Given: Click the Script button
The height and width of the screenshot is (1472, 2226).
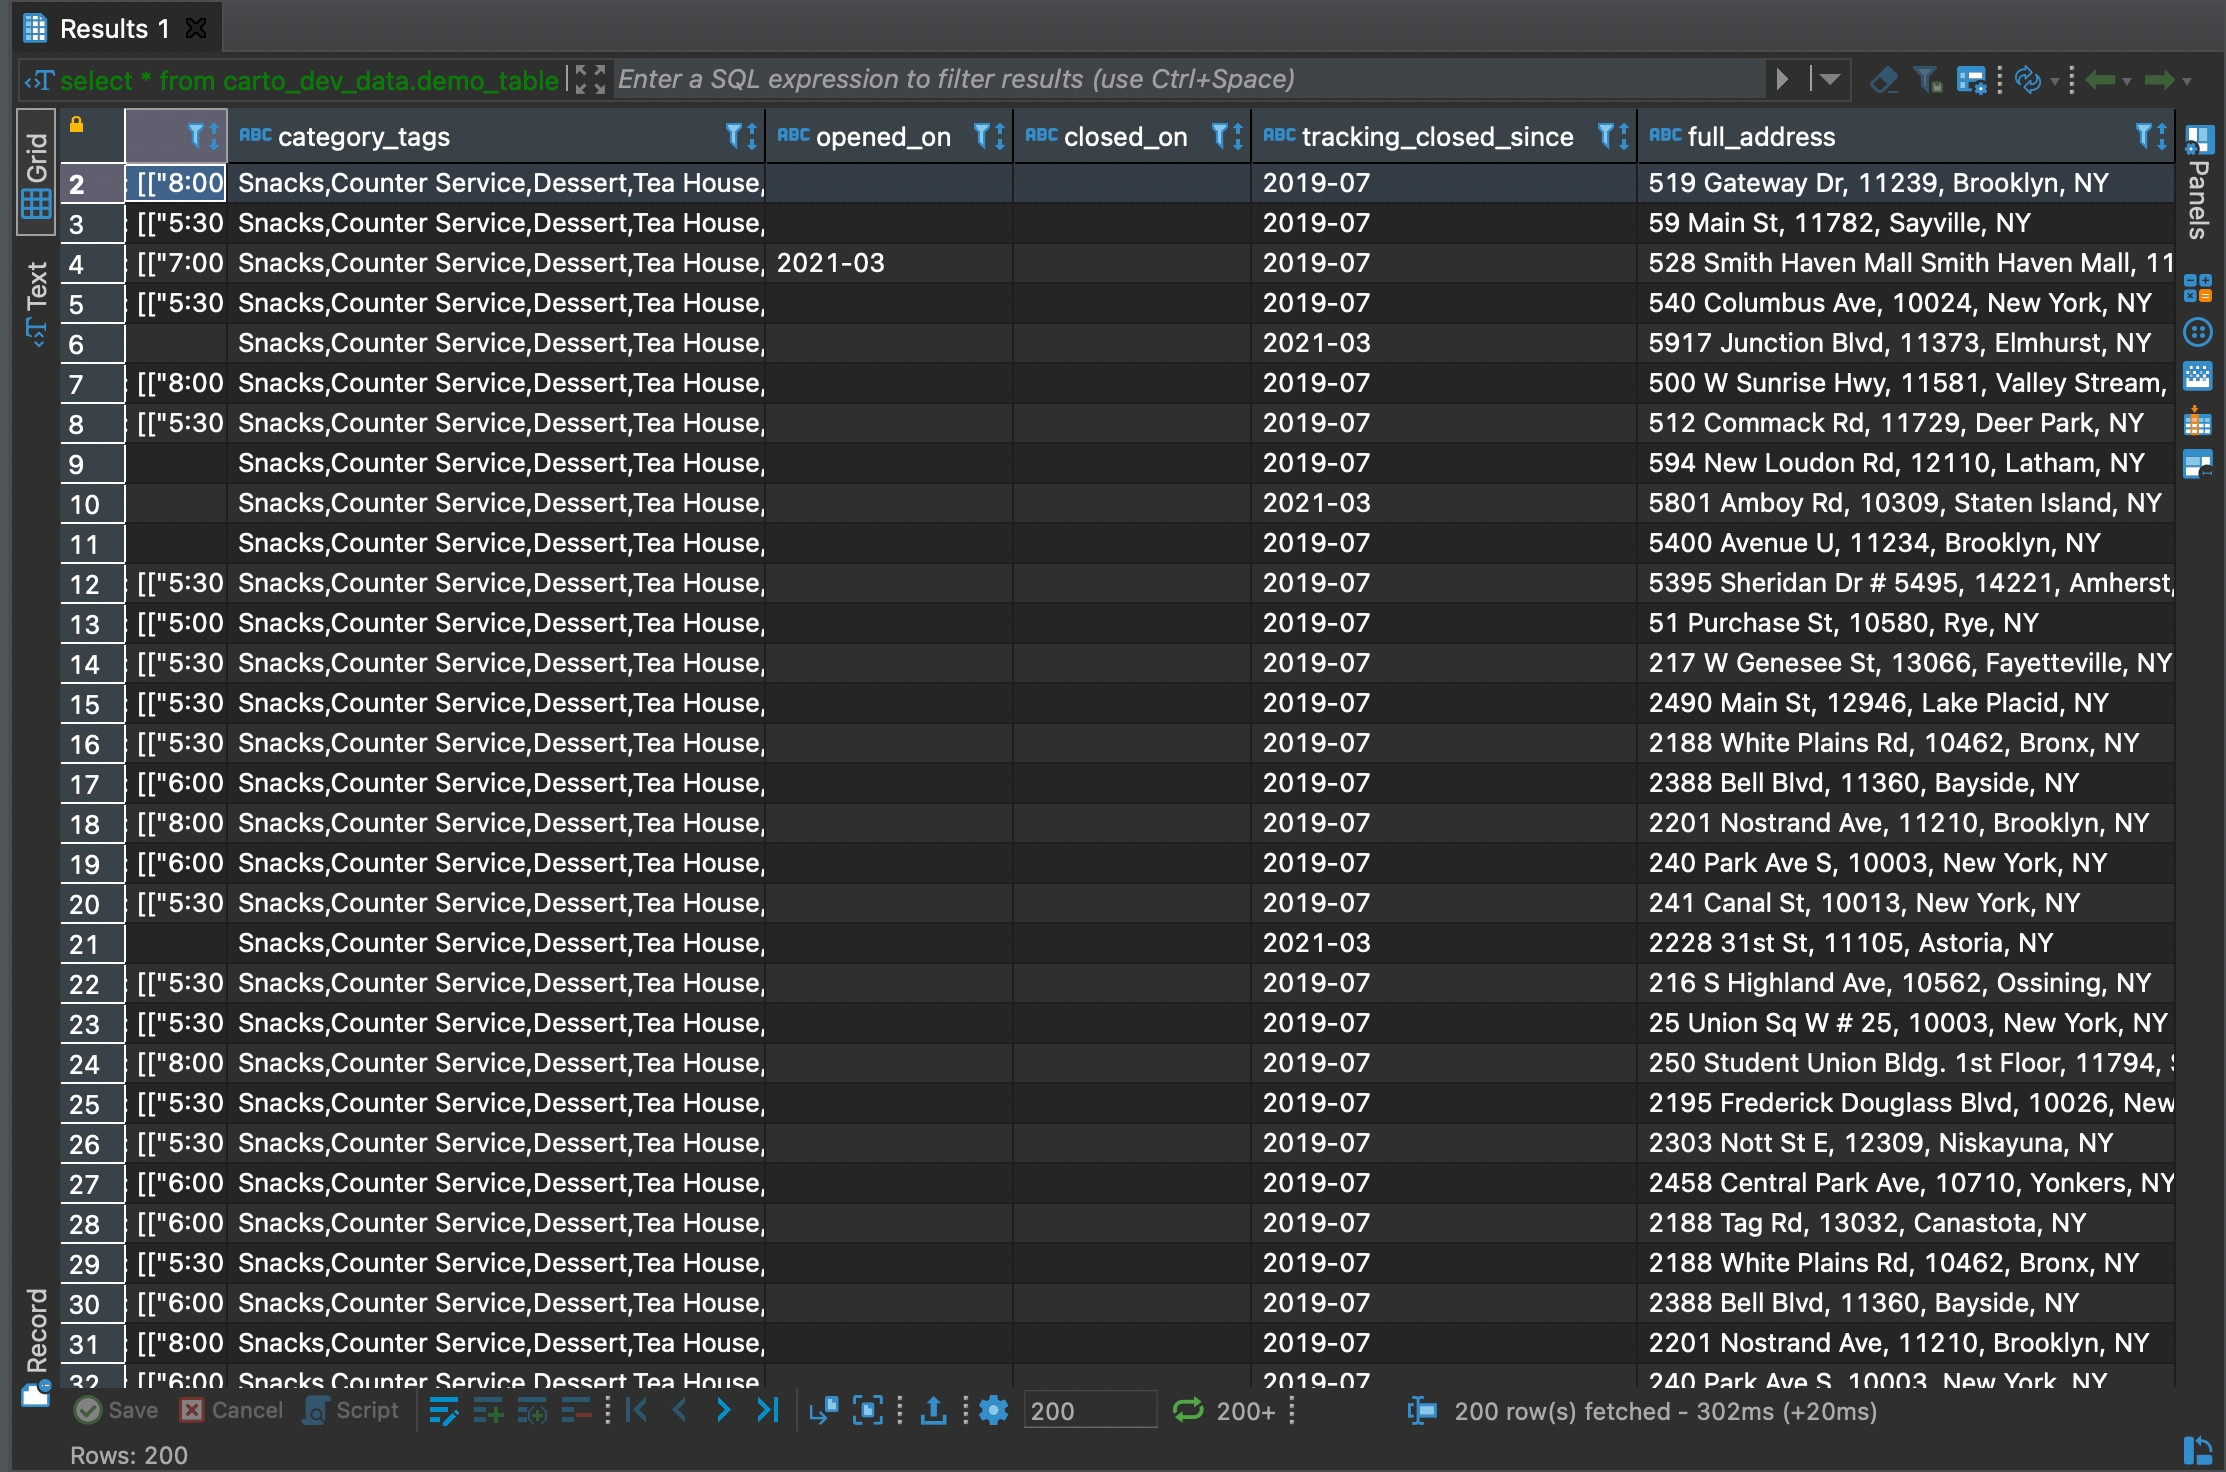Looking at the screenshot, I should (352, 1411).
